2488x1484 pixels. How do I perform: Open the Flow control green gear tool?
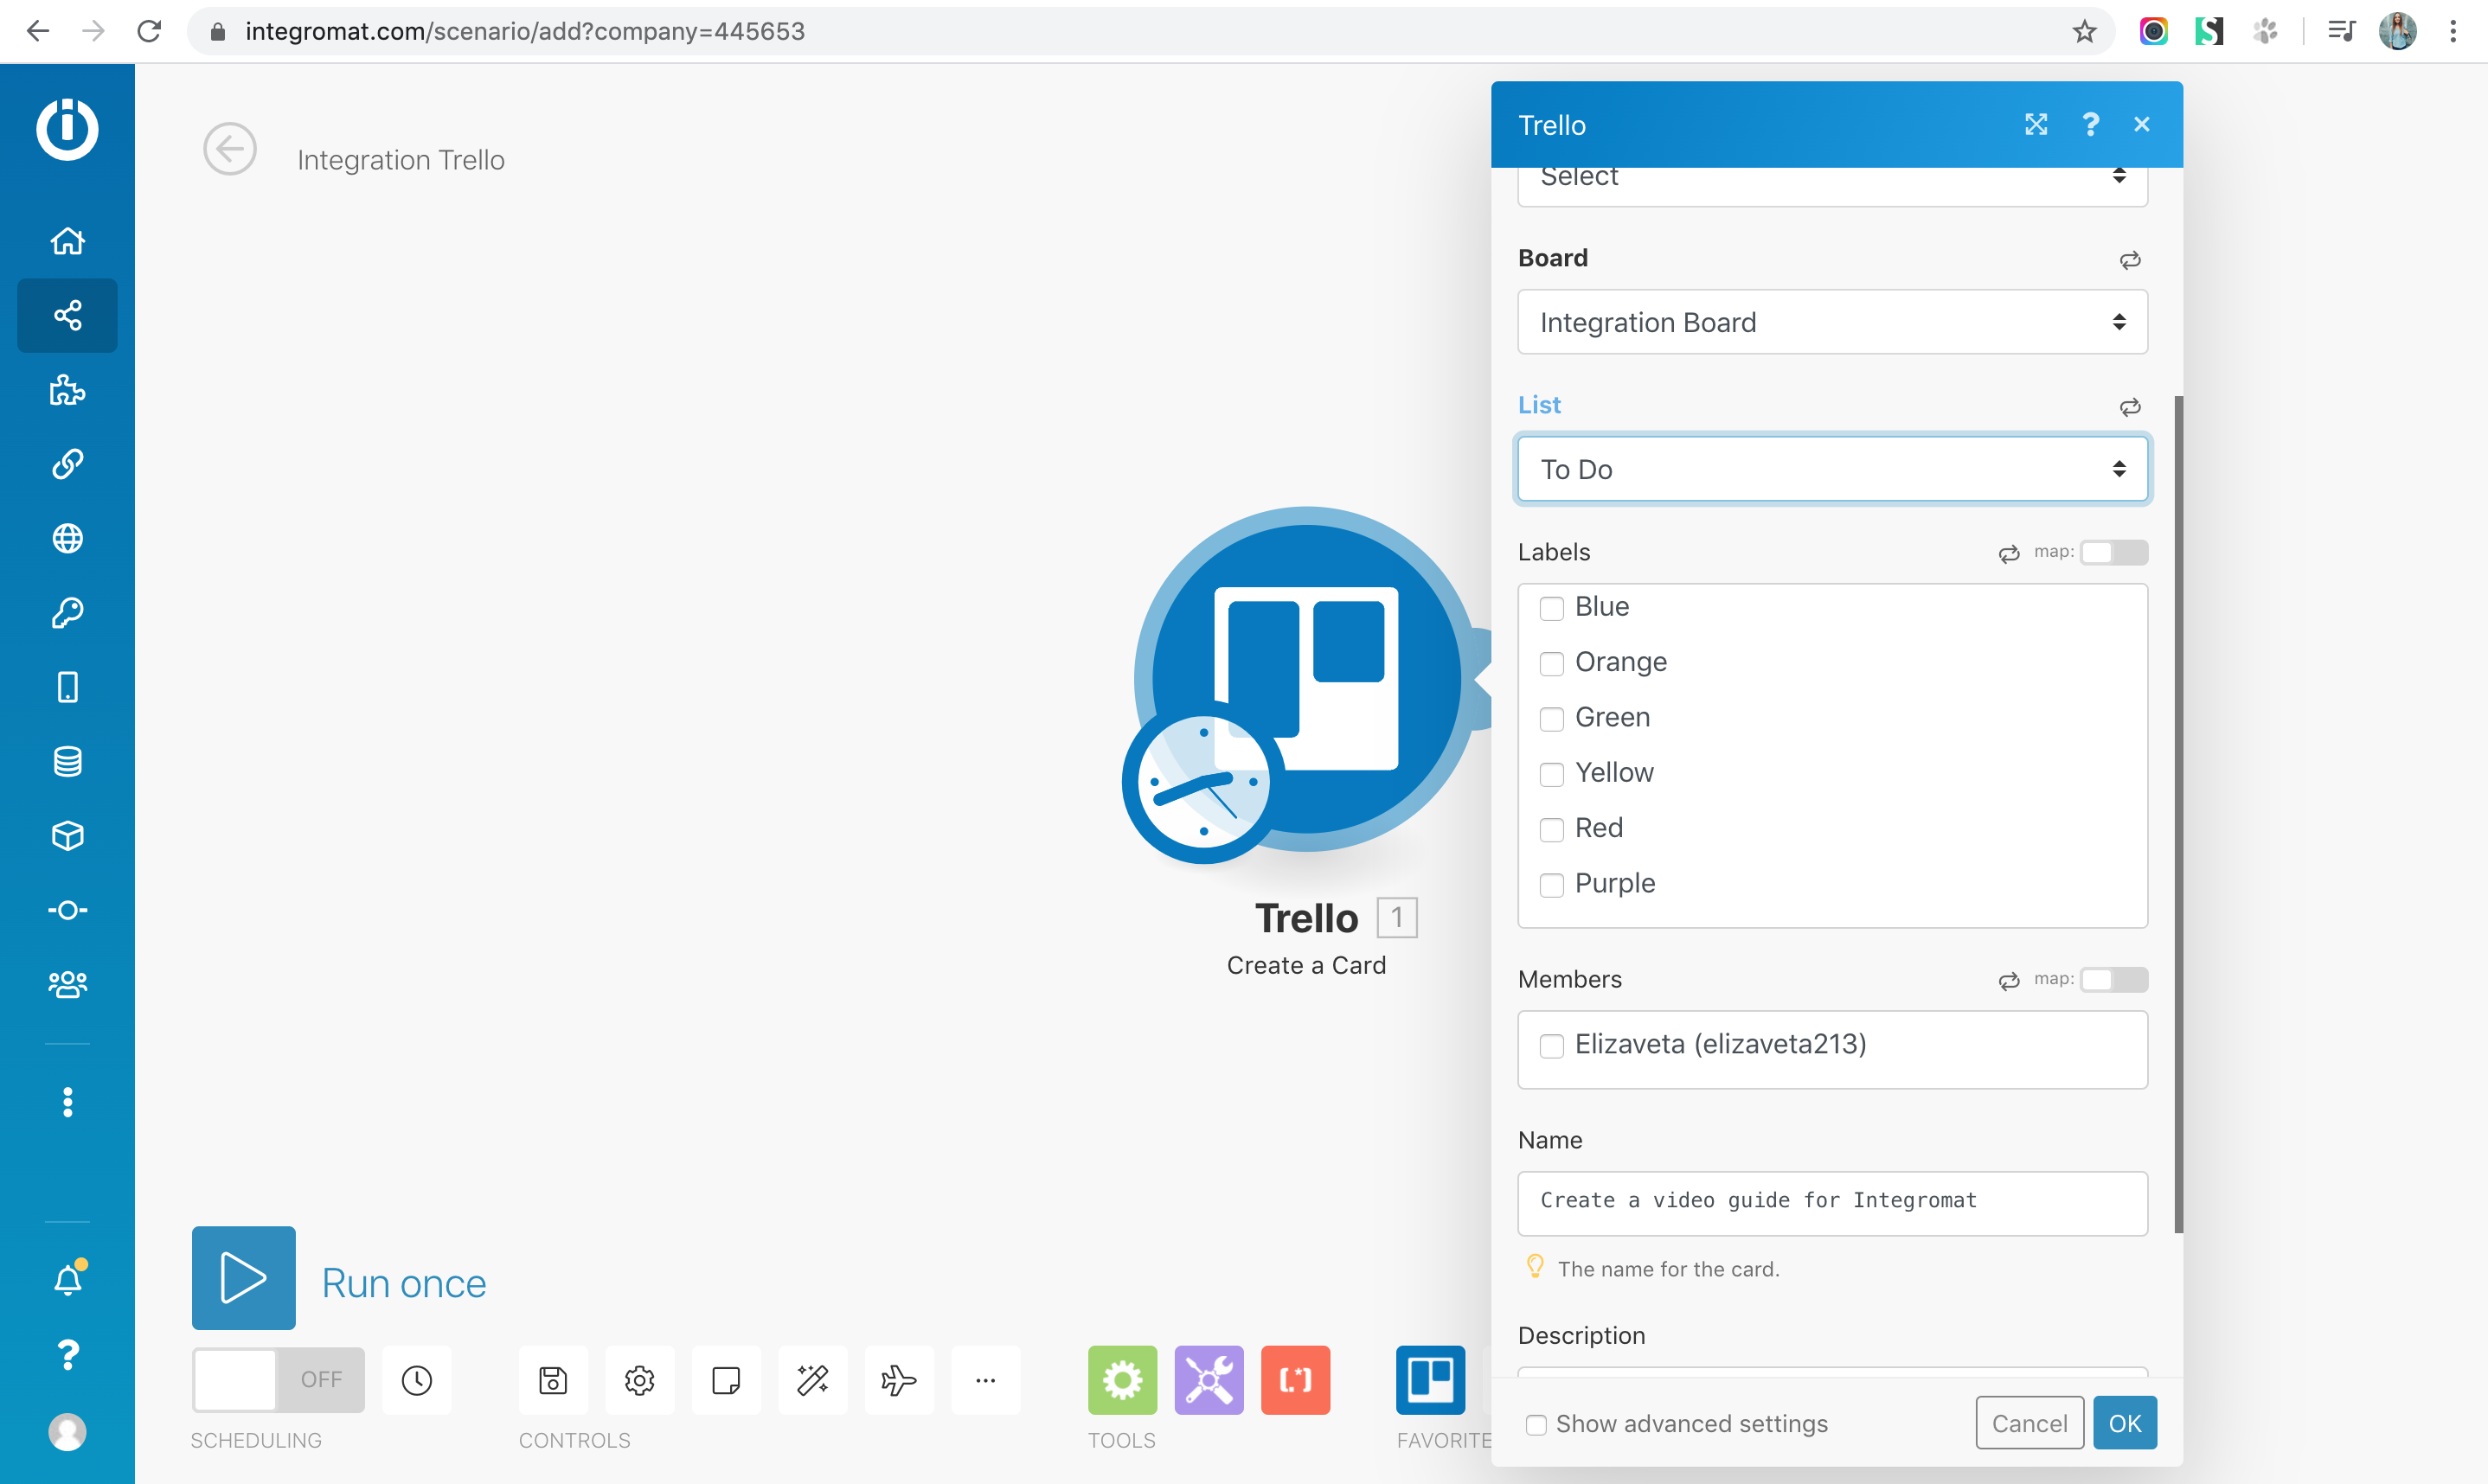1122,1380
